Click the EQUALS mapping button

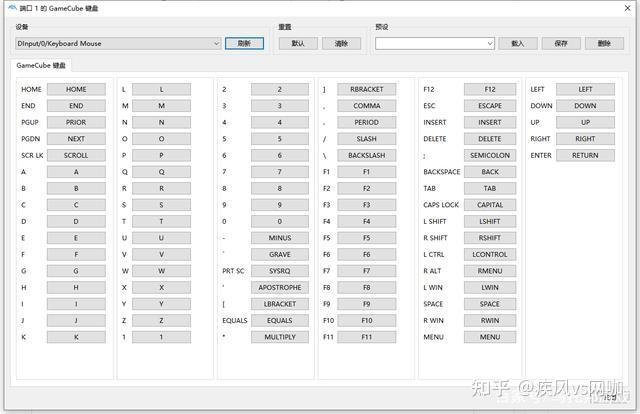[x=280, y=321]
